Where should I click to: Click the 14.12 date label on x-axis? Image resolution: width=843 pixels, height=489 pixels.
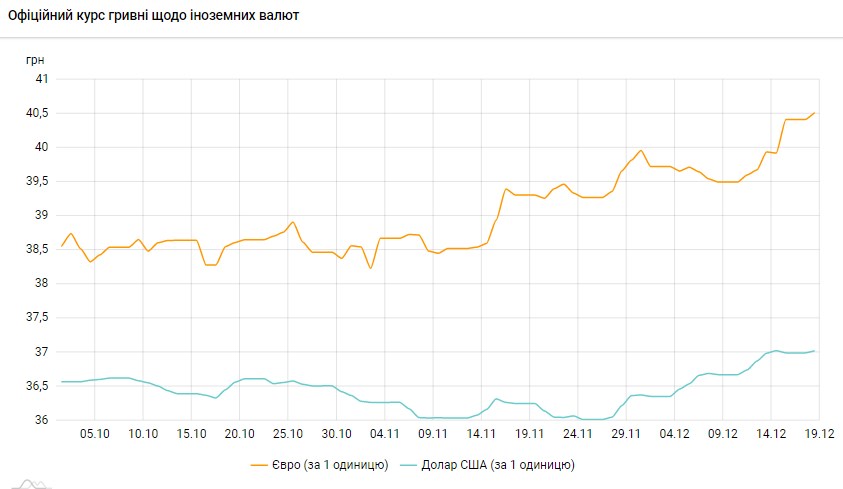tap(771, 434)
